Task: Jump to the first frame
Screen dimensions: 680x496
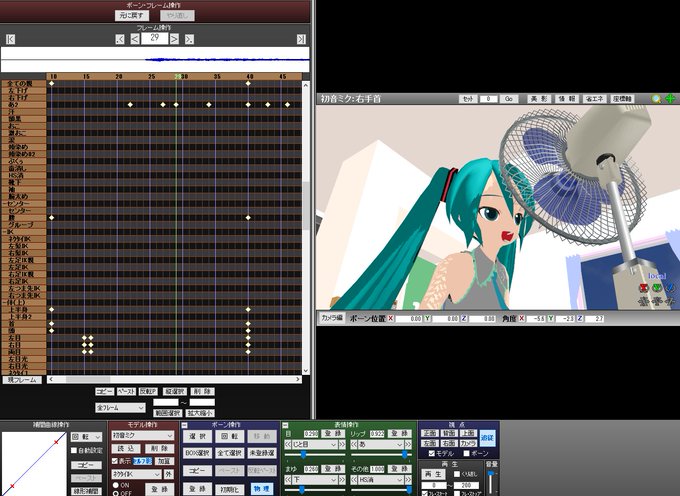Action: [x=11, y=39]
